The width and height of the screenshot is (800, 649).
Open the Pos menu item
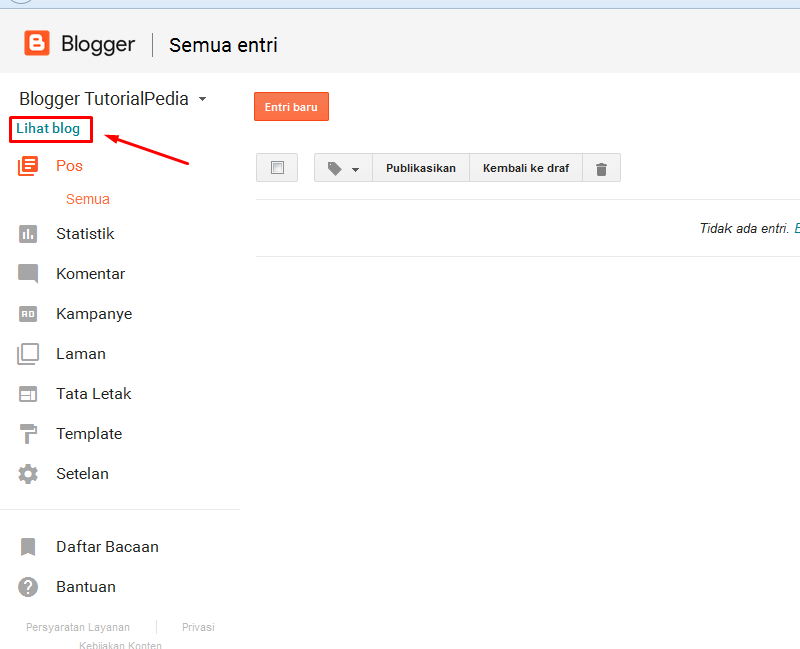[69, 166]
